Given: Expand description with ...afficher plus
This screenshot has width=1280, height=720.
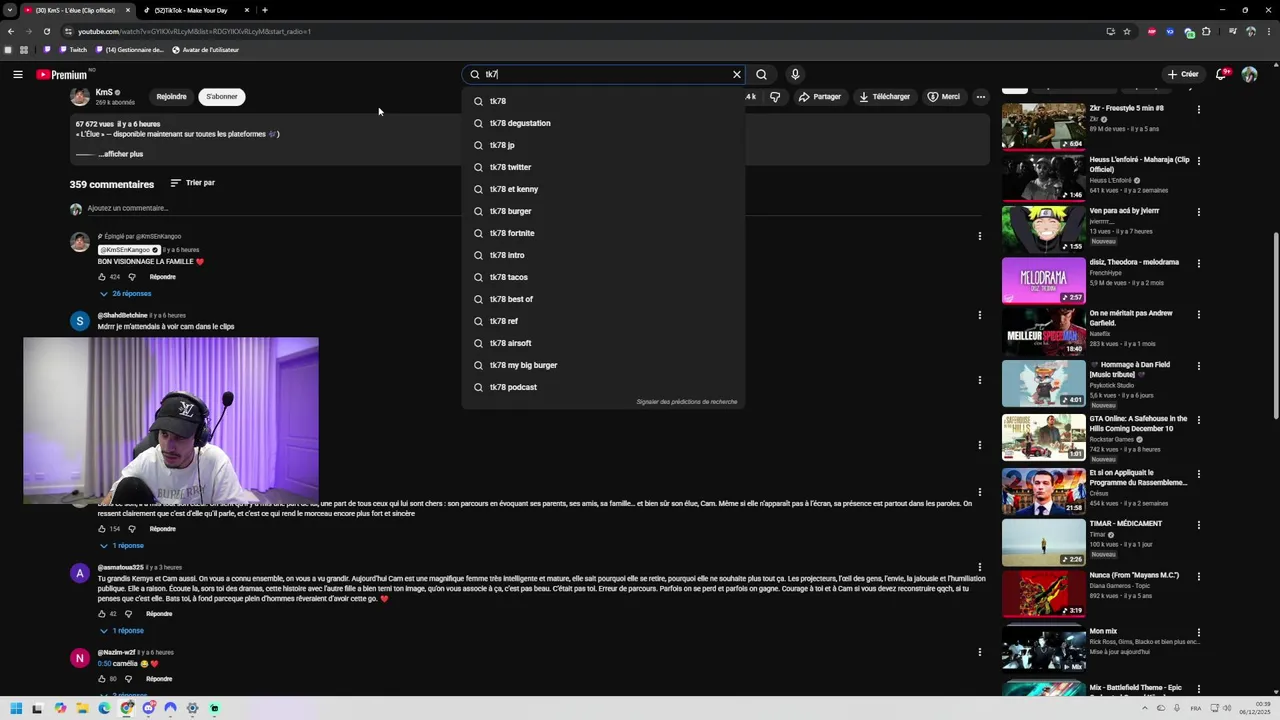Looking at the screenshot, I should (x=120, y=154).
